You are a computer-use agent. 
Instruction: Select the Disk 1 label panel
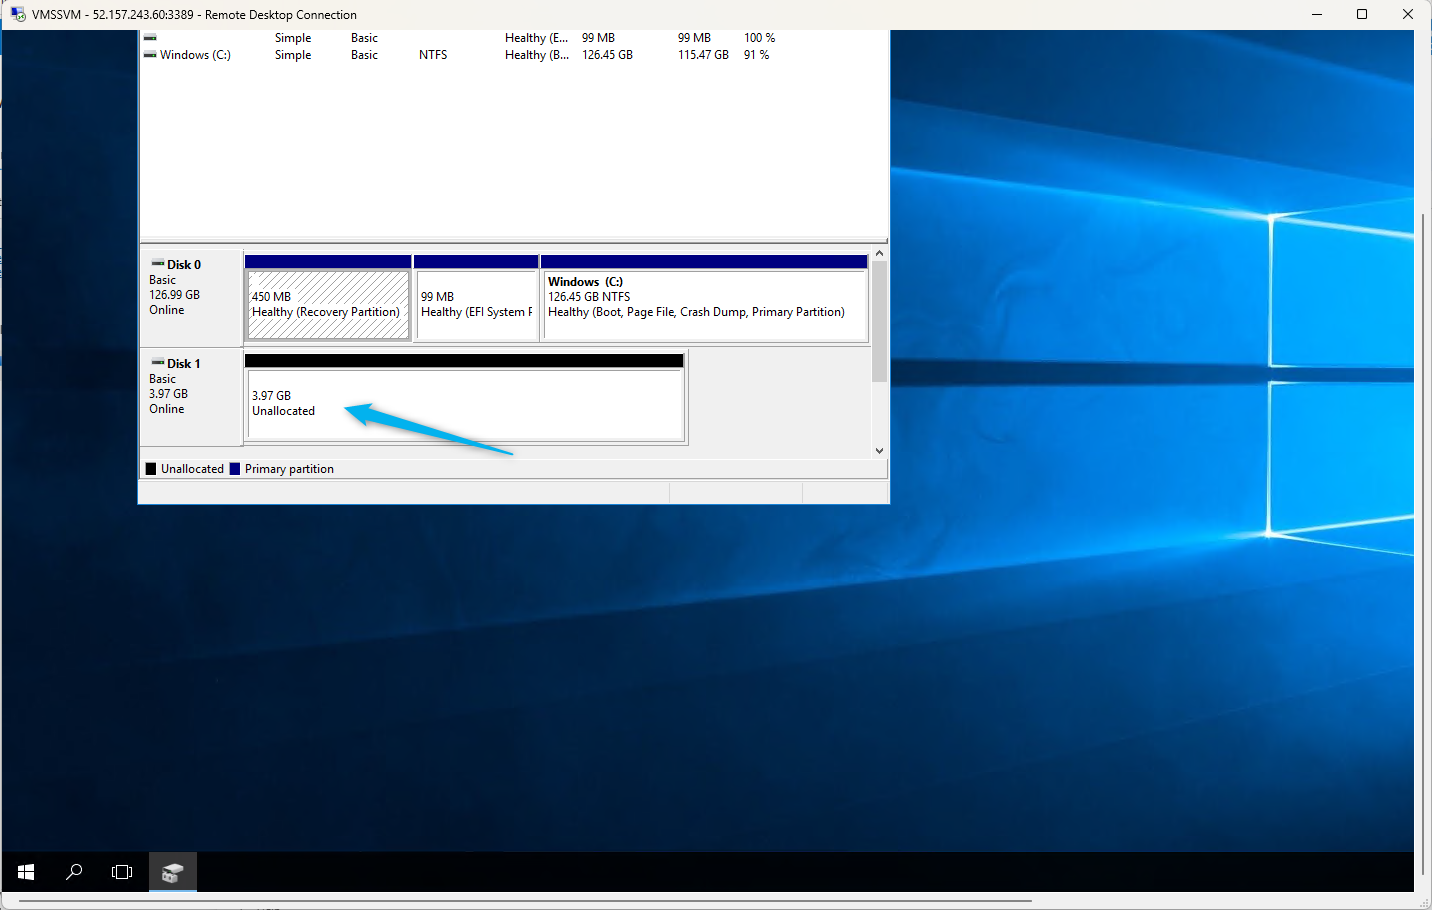click(191, 396)
